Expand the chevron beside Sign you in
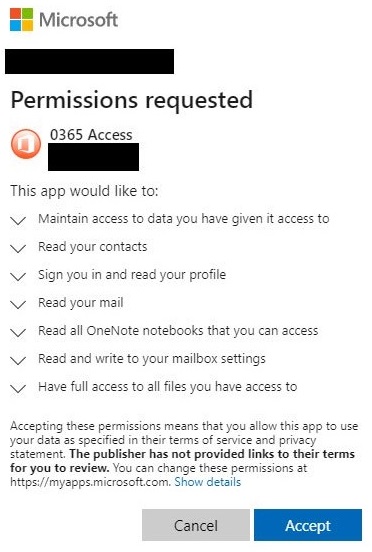 pyautogui.click(x=18, y=276)
